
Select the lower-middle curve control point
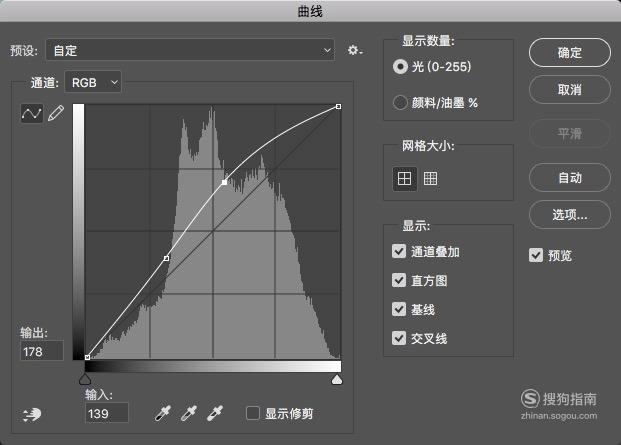167,259
